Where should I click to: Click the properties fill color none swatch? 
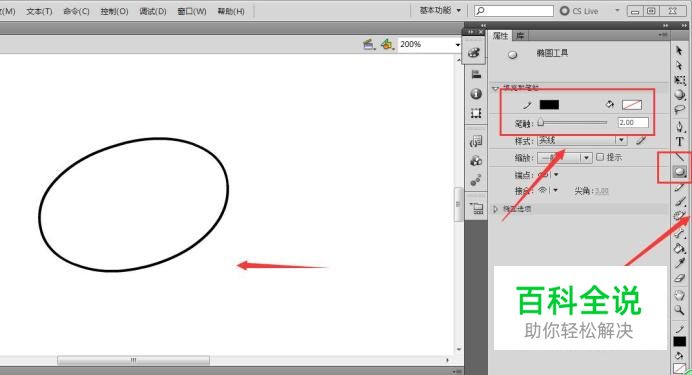tap(632, 105)
